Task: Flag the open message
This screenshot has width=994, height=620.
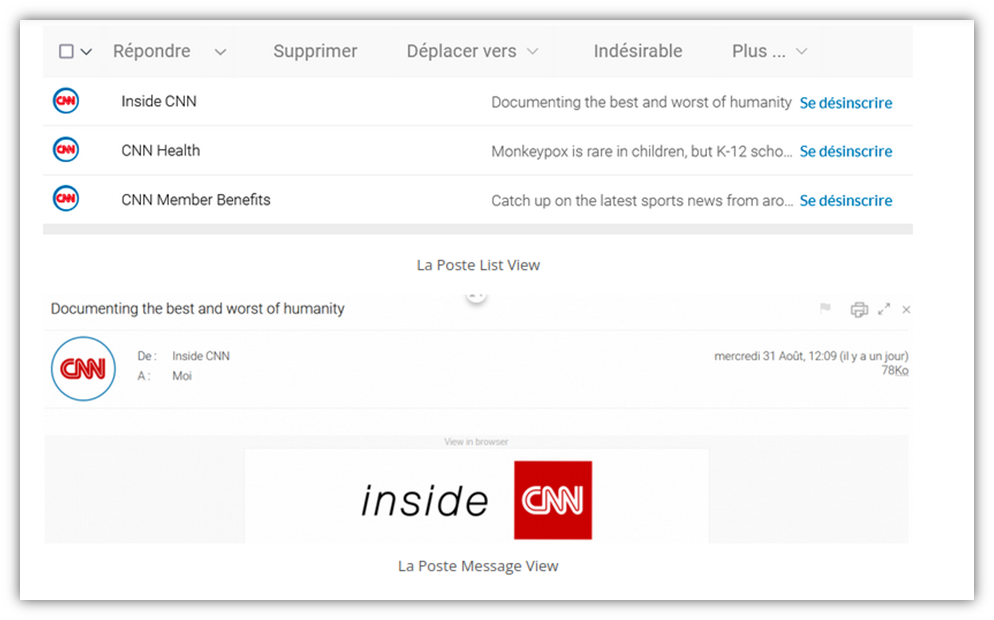Action: point(825,309)
